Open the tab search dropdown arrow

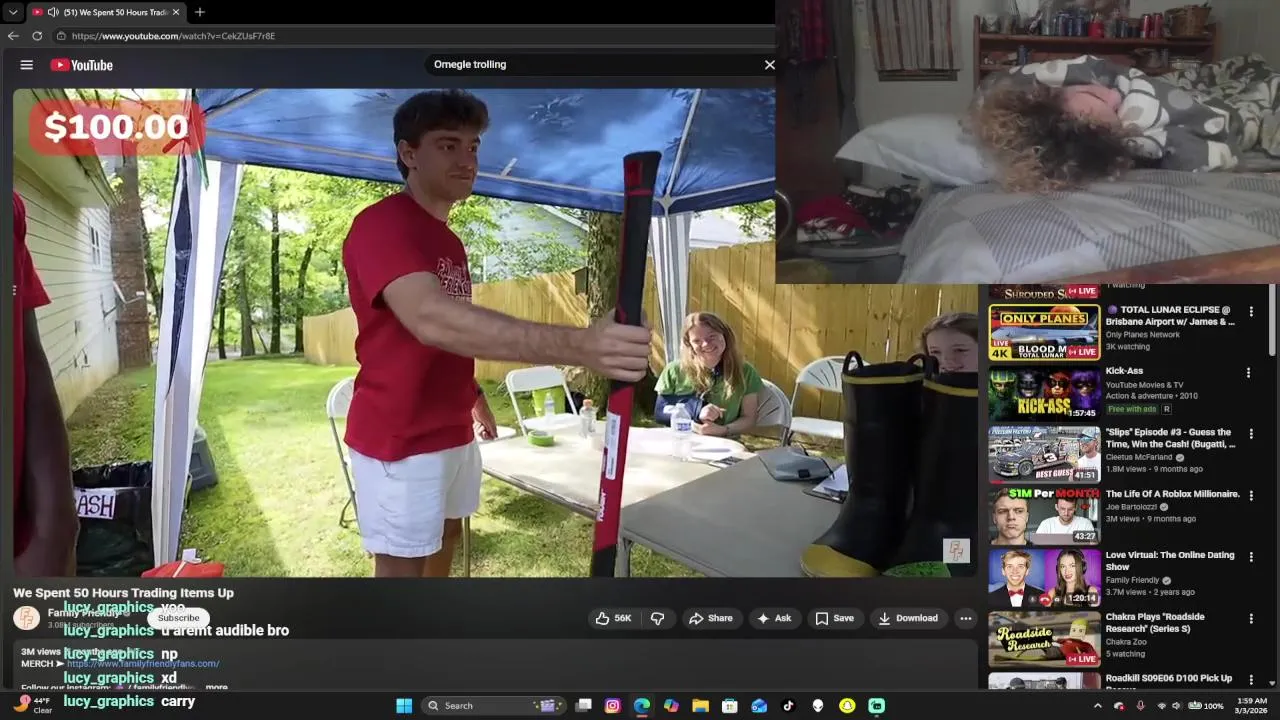click(x=13, y=12)
